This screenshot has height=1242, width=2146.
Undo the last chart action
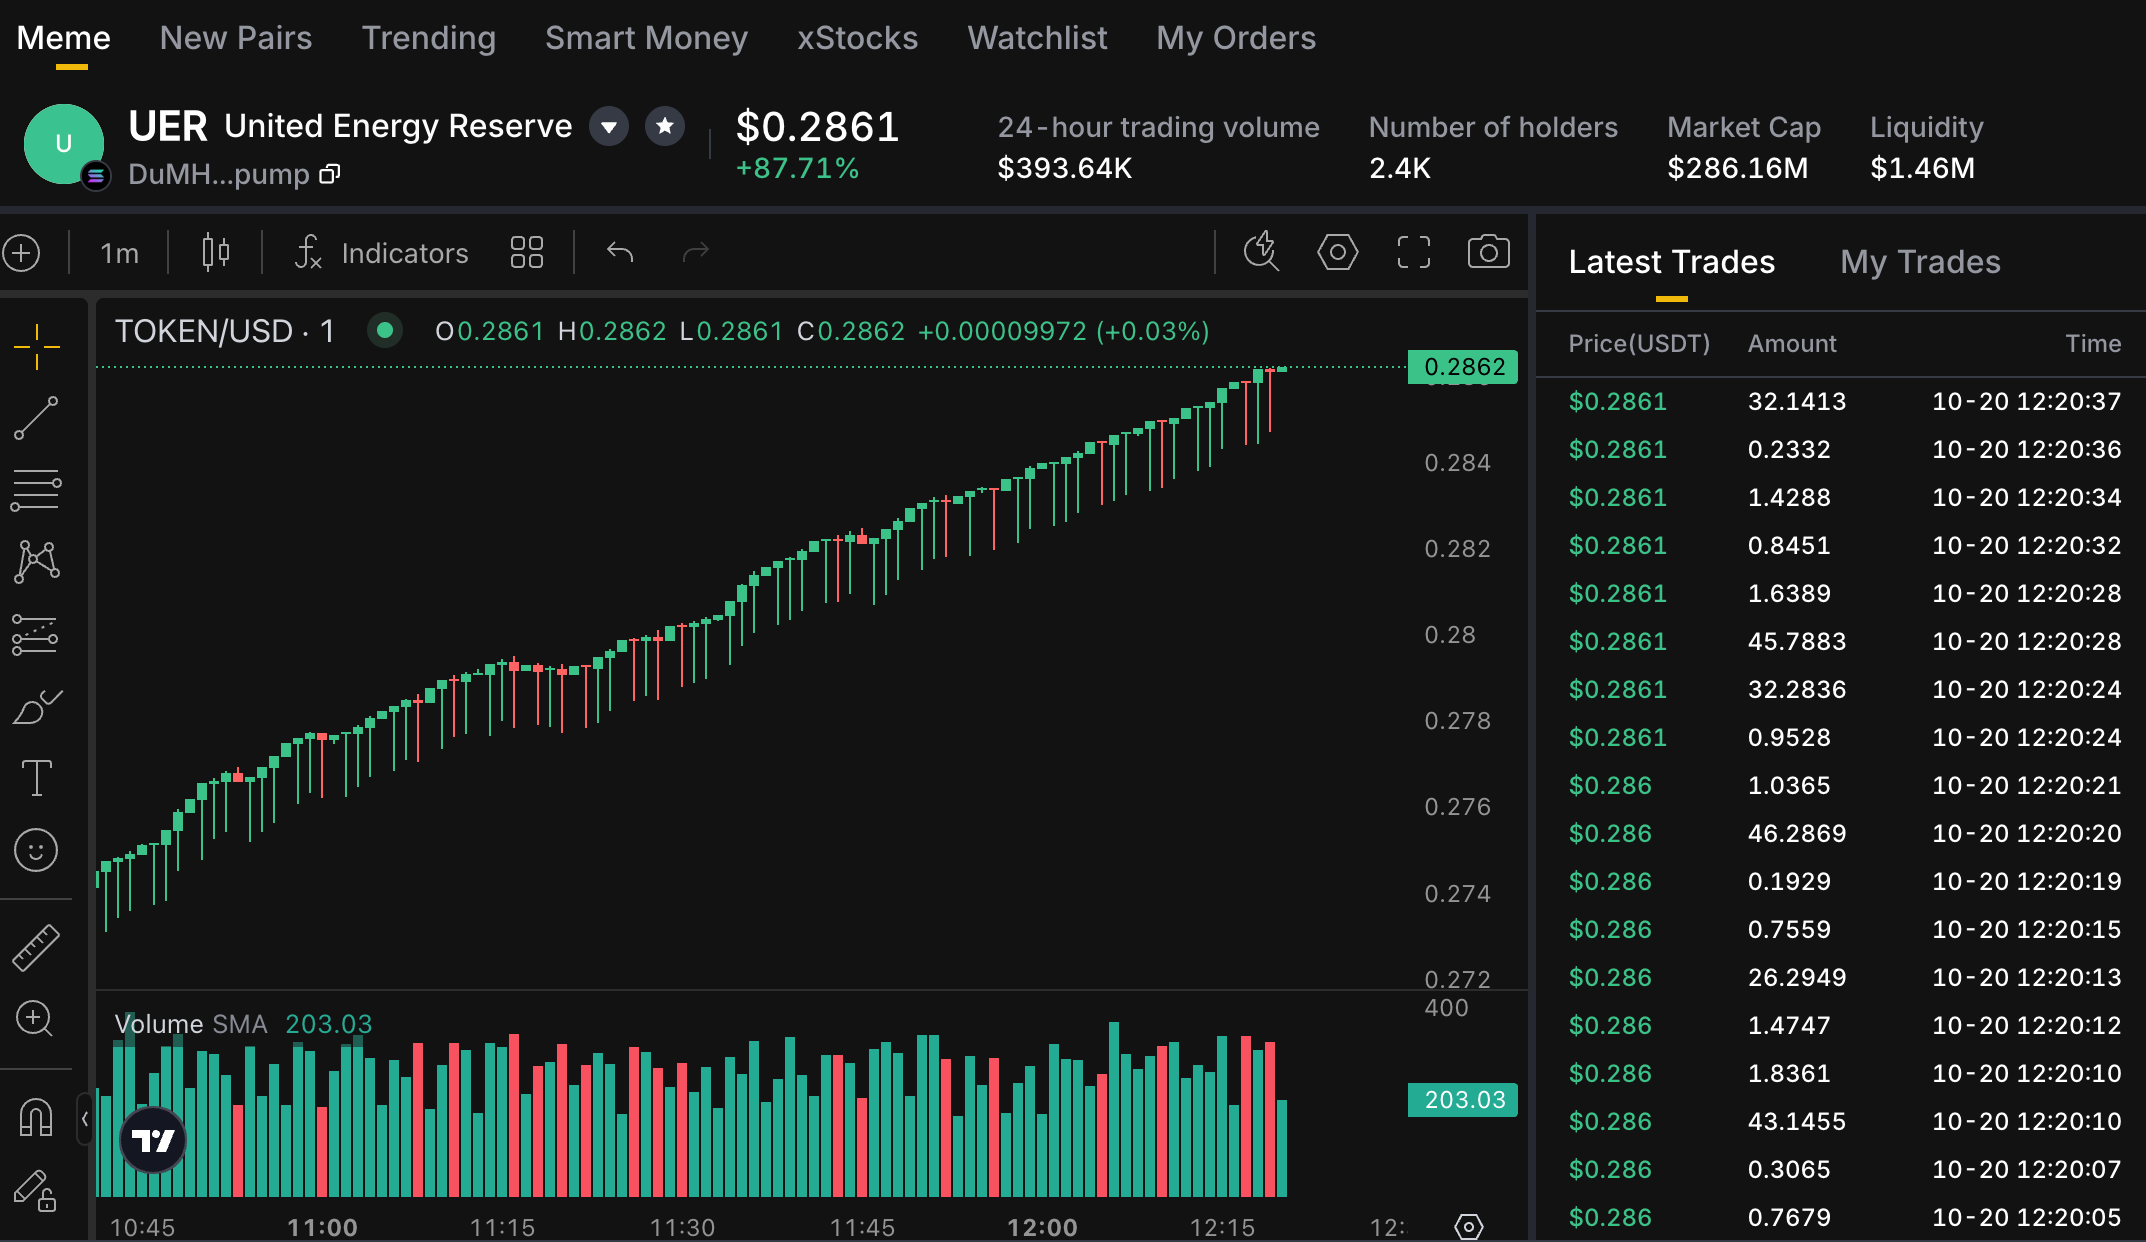[620, 253]
